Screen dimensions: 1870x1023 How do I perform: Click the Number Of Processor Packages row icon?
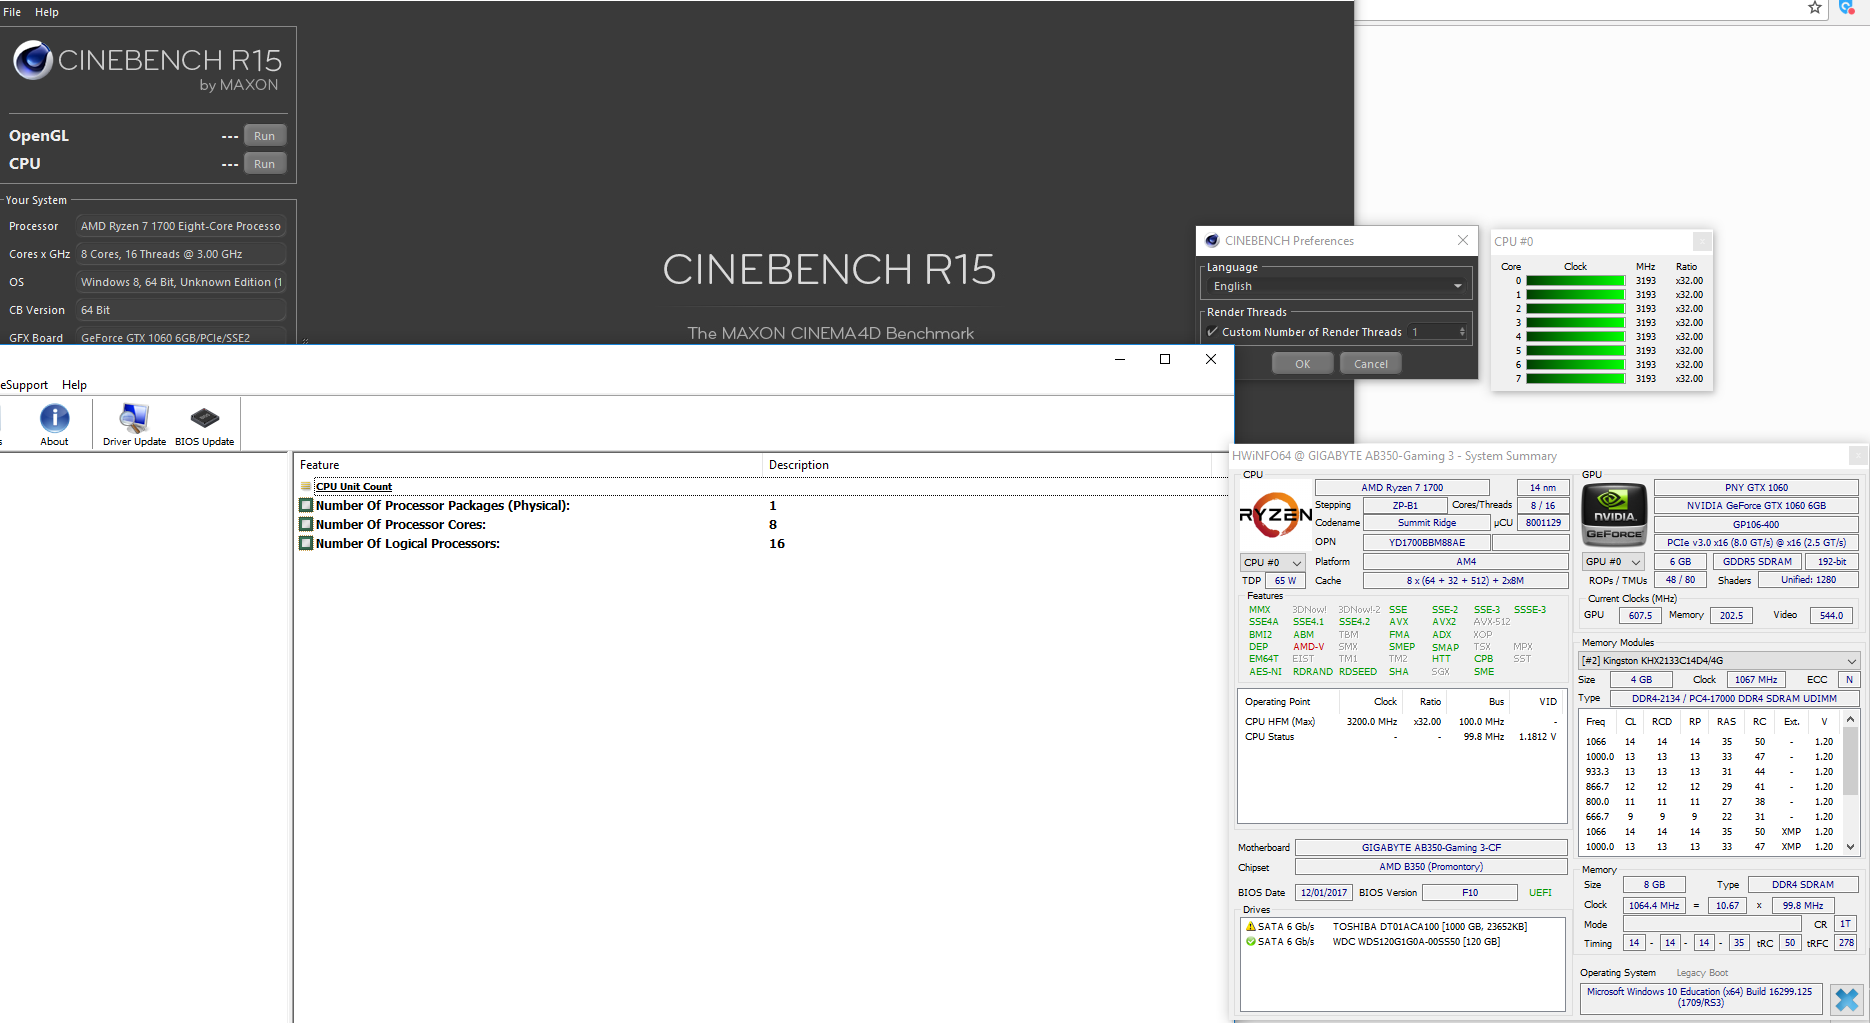[x=306, y=506]
